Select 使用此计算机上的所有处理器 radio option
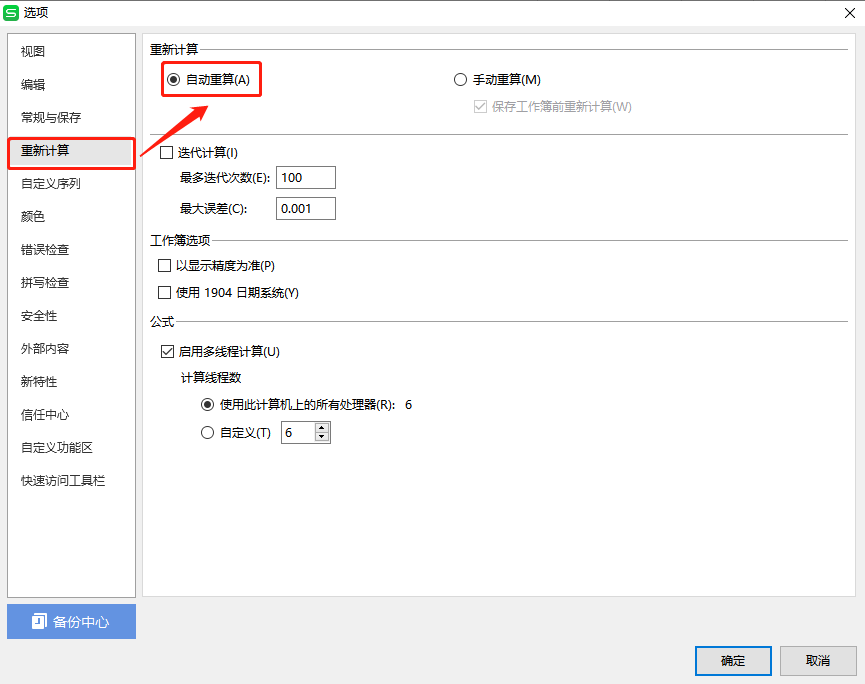The image size is (865, 684). point(207,405)
